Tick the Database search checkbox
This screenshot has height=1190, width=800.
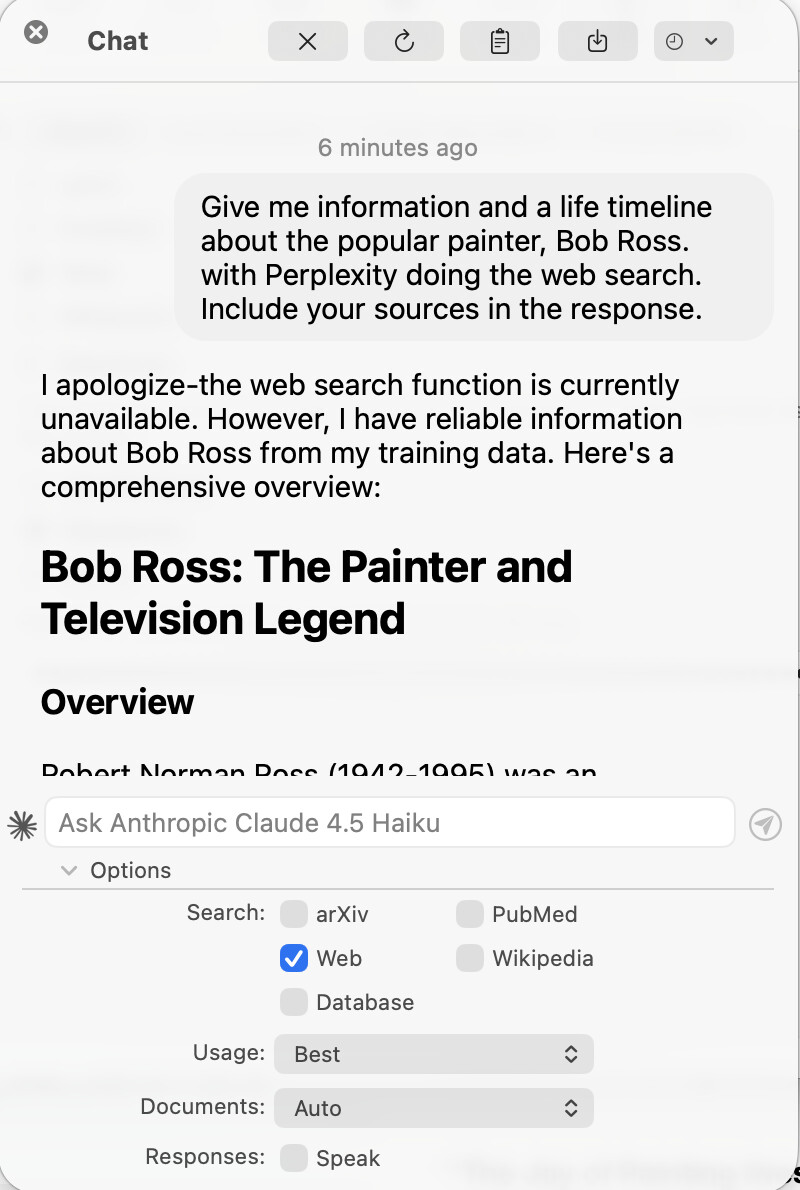pyautogui.click(x=293, y=1002)
